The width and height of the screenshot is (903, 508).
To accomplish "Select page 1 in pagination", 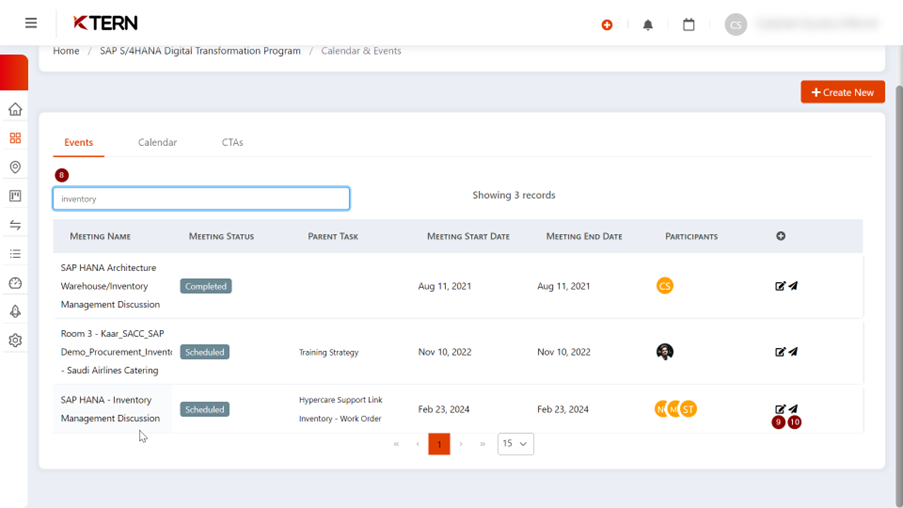I will pos(439,444).
